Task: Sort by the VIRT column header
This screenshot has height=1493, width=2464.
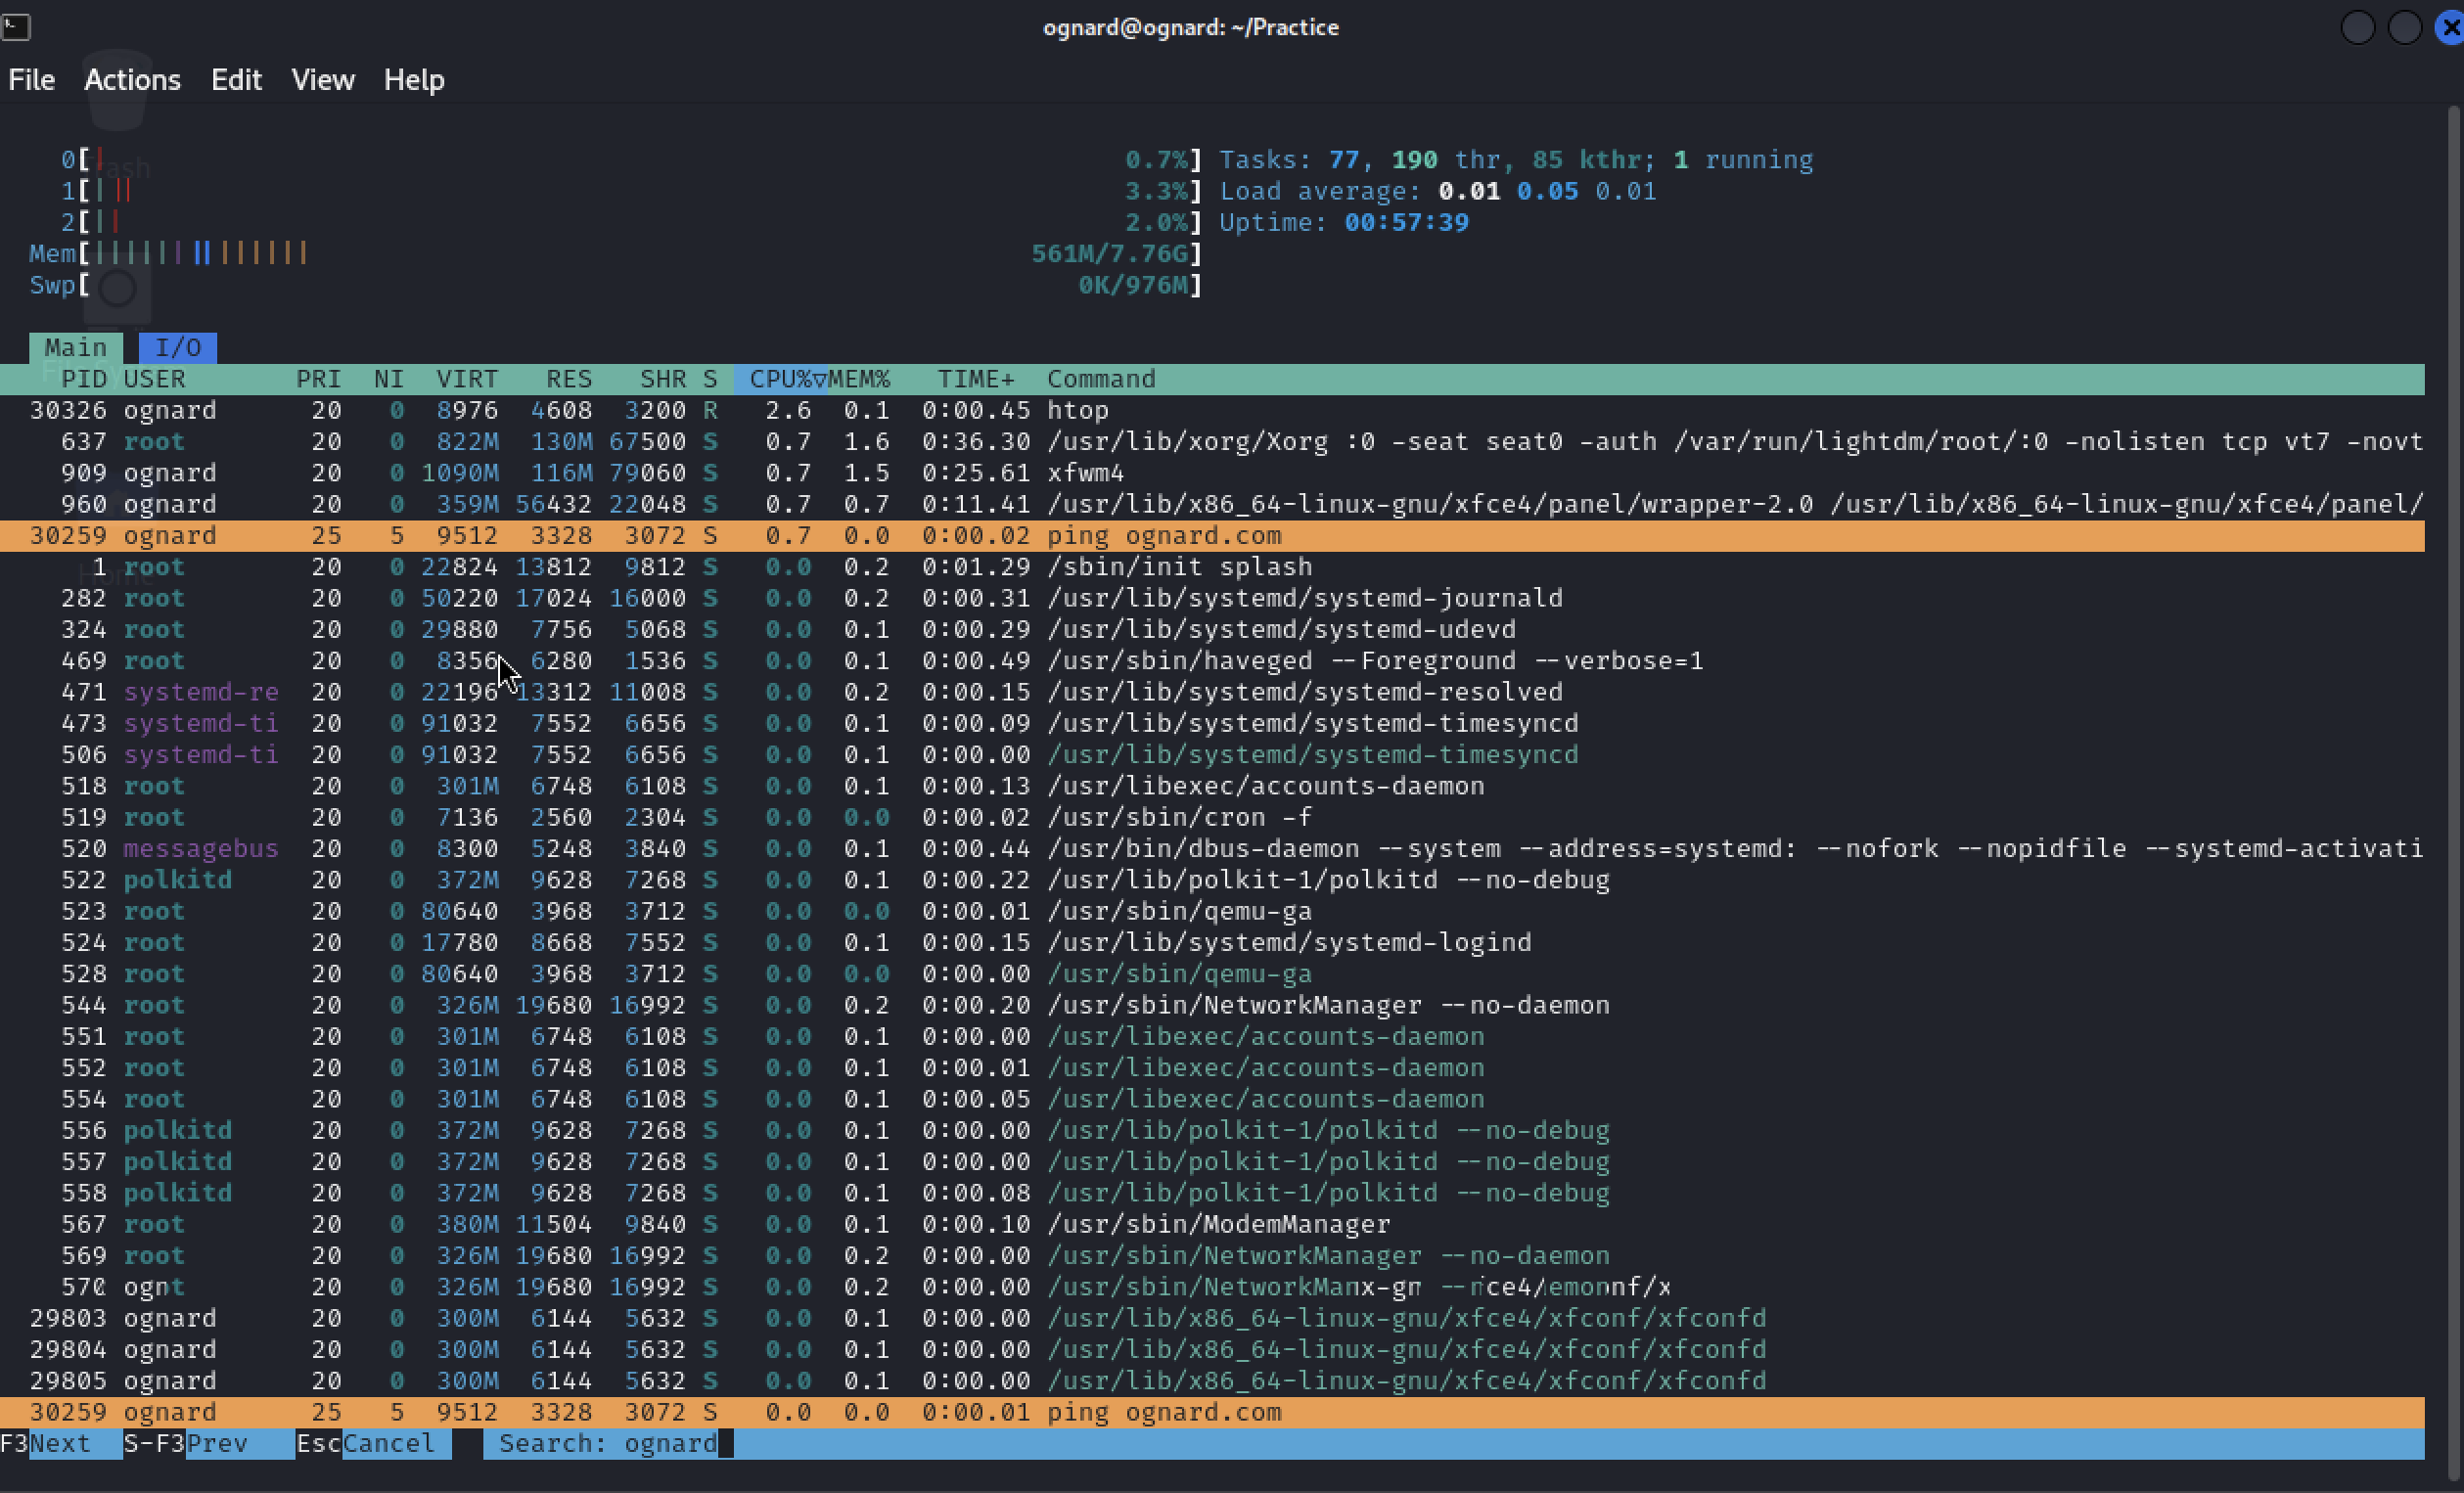Action: 467,379
